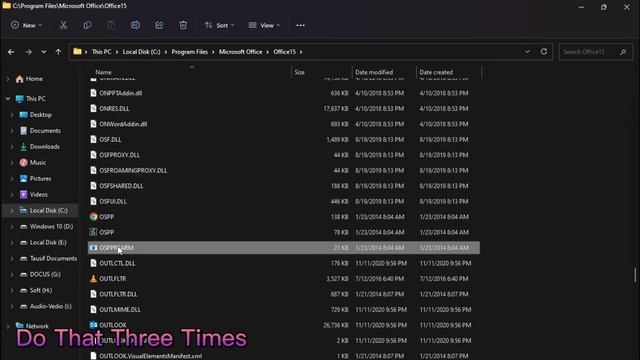Viewport: 640px width, 360px height.
Task: Open Documents in the navigation pane
Action: (45, 131)
